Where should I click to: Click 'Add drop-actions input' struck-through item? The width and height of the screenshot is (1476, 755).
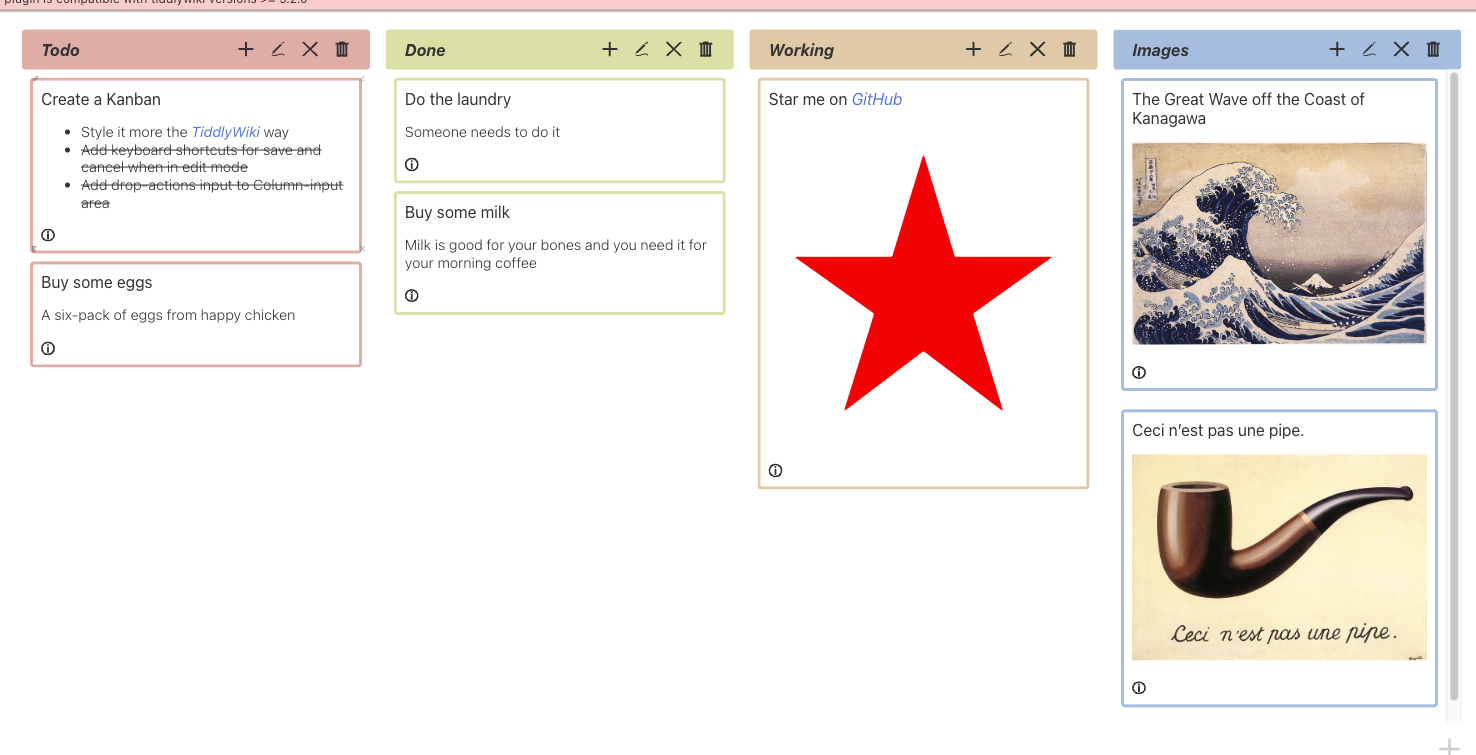pyautogui.click(x=212, y=194)
